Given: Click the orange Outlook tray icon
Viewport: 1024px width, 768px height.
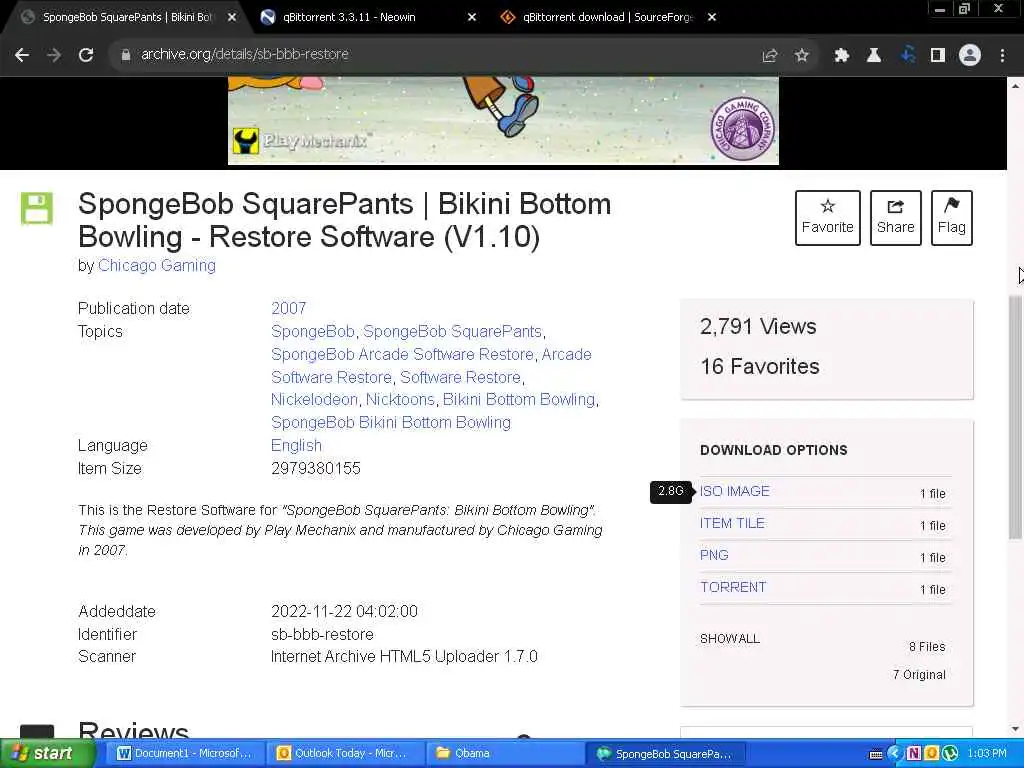Looking at the screenshot, I should coord(932,754).
